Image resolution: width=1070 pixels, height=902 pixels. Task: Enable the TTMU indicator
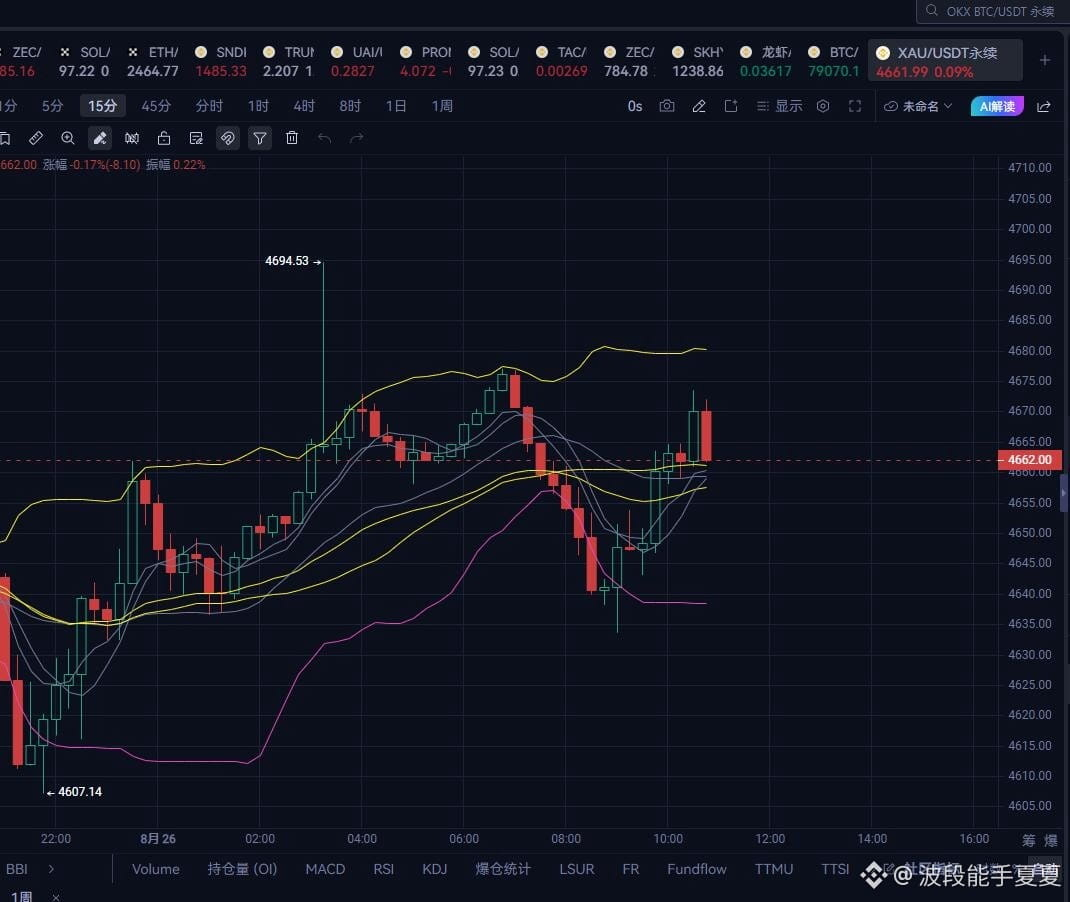774,869
